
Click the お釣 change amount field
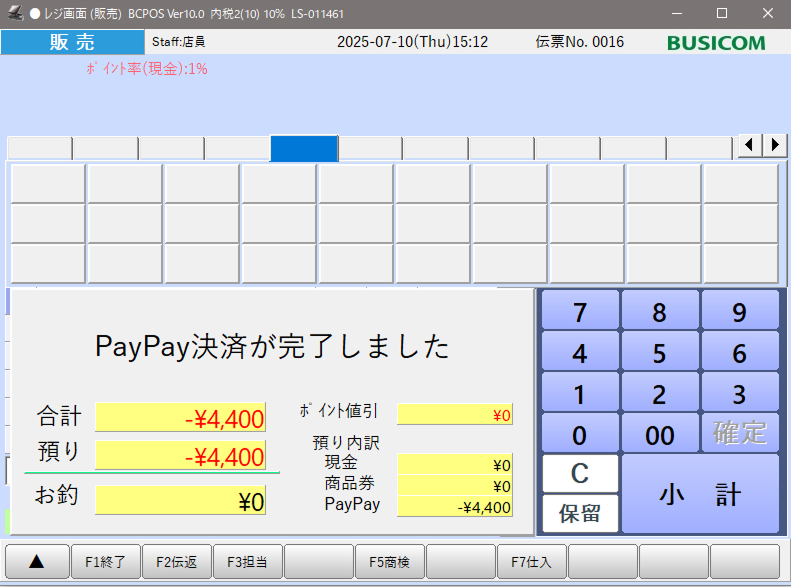(x=180, y=501)
